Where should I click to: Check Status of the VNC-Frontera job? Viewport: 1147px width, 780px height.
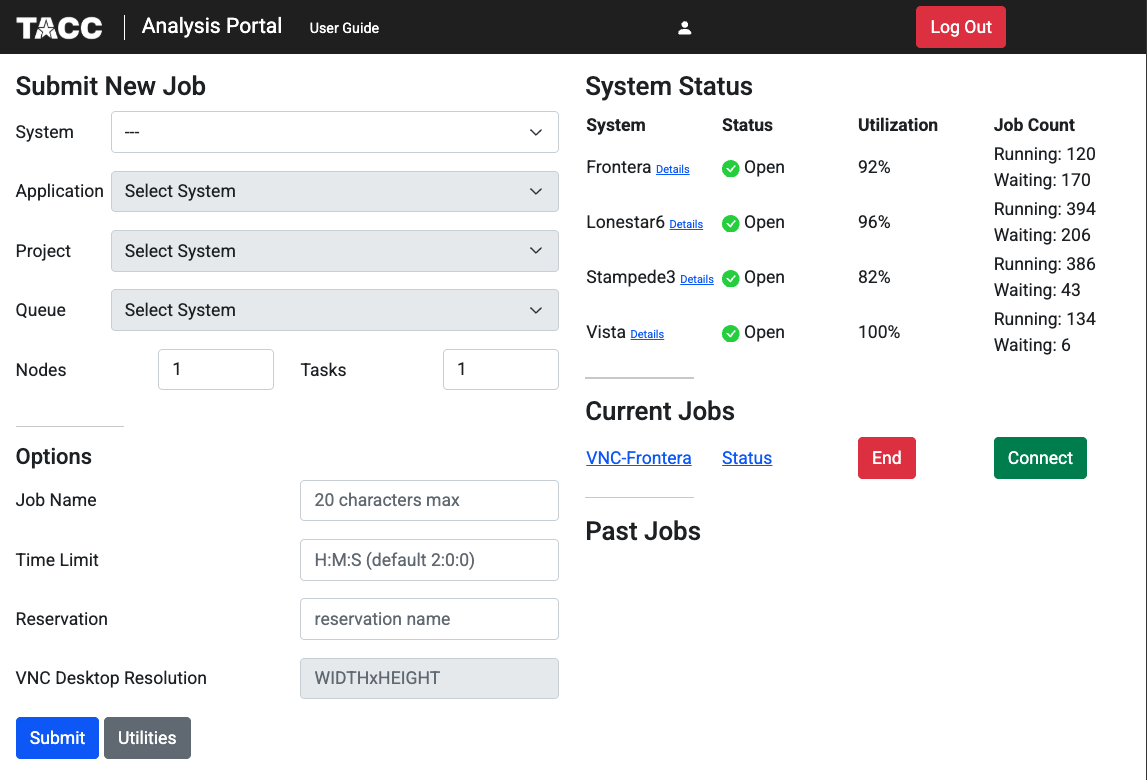pos(746,458)
